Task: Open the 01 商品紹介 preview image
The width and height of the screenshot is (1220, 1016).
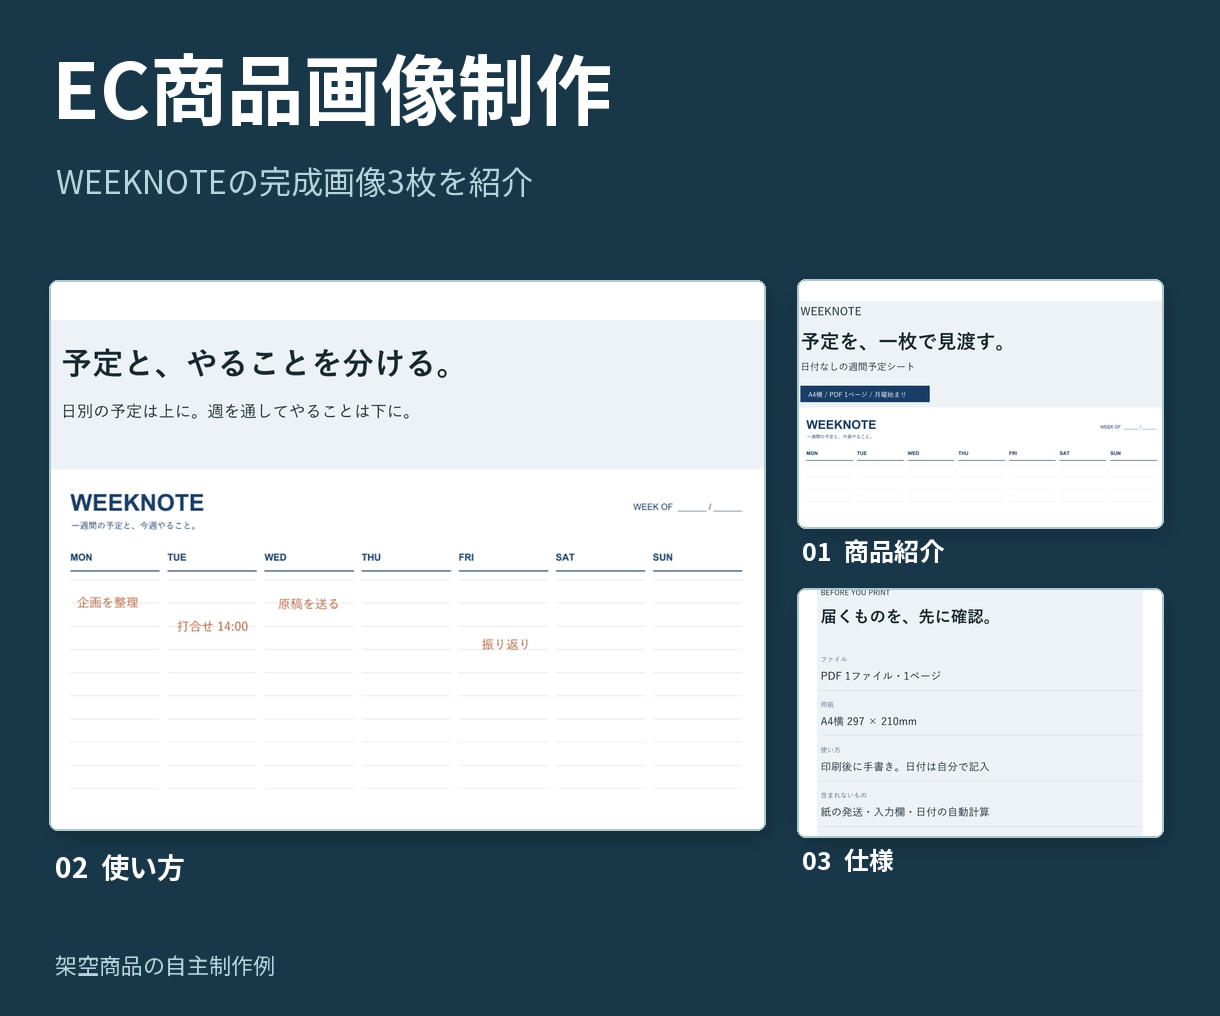Action: click(x=980, y=404)
